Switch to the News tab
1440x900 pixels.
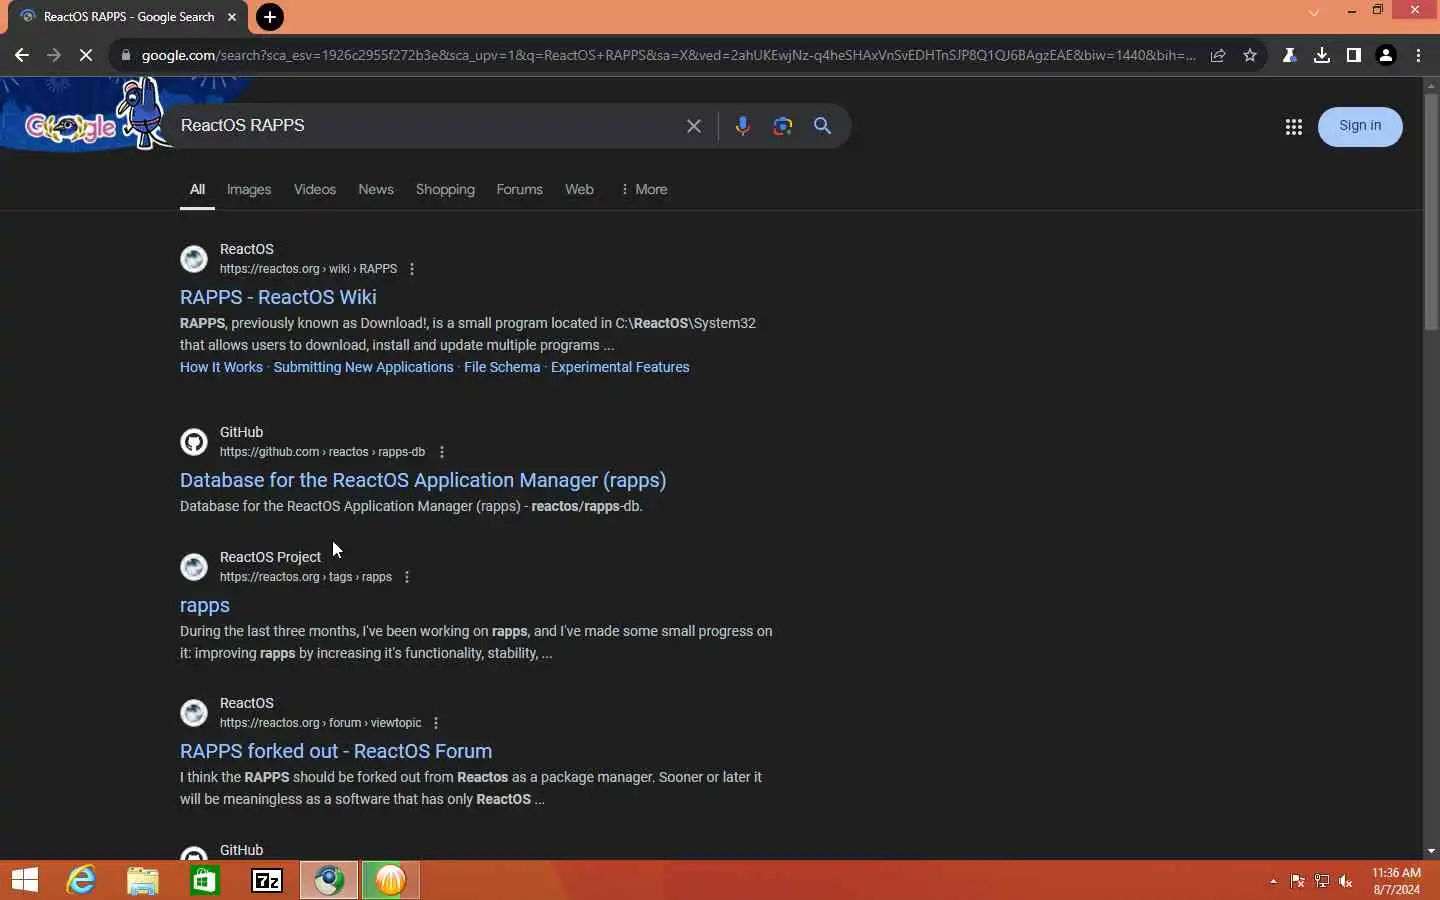[376, 189]
